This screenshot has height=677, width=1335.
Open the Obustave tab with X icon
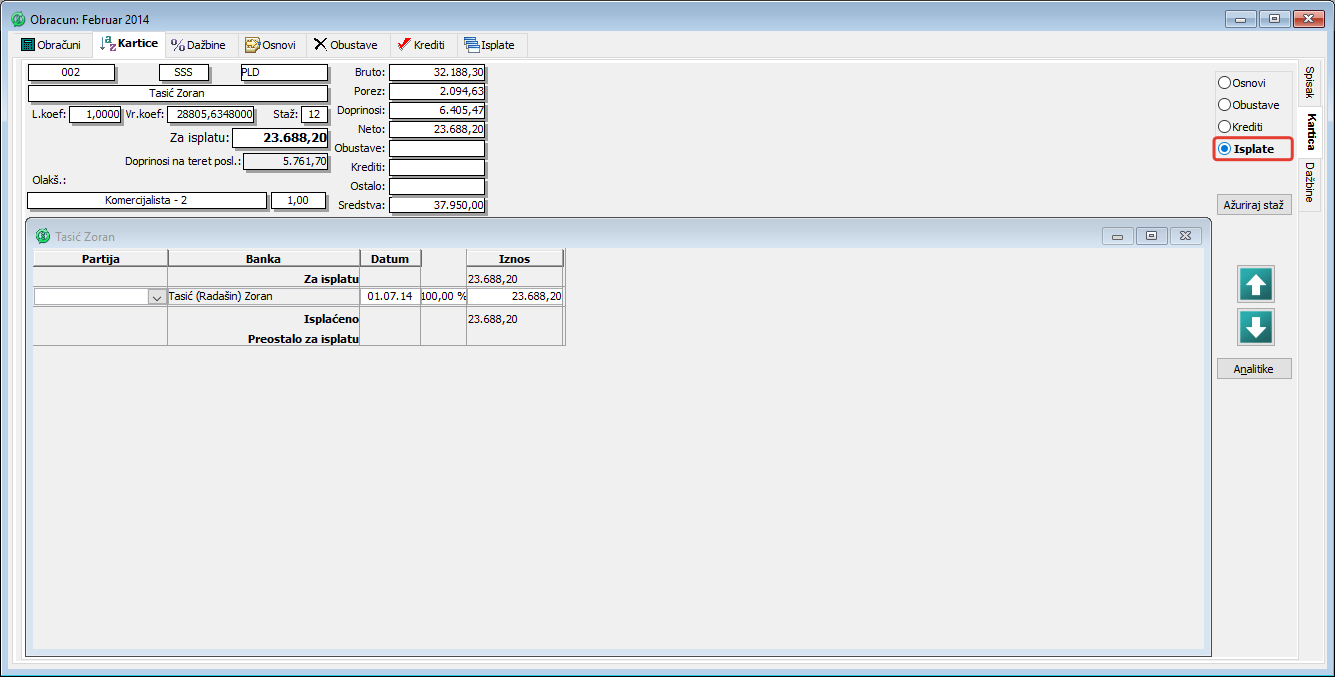click(x=346, y=45)
